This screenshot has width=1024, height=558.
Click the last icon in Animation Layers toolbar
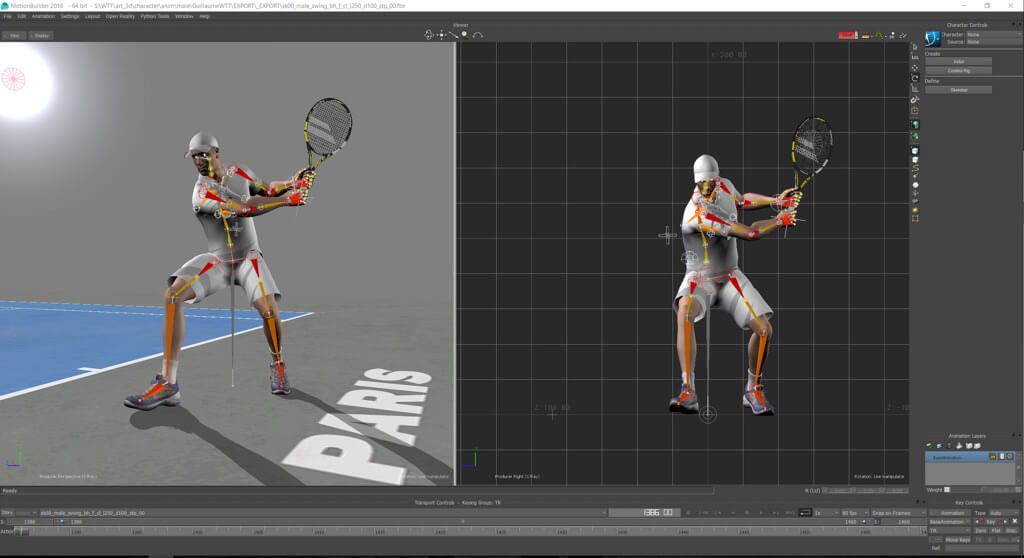[977, 446]
